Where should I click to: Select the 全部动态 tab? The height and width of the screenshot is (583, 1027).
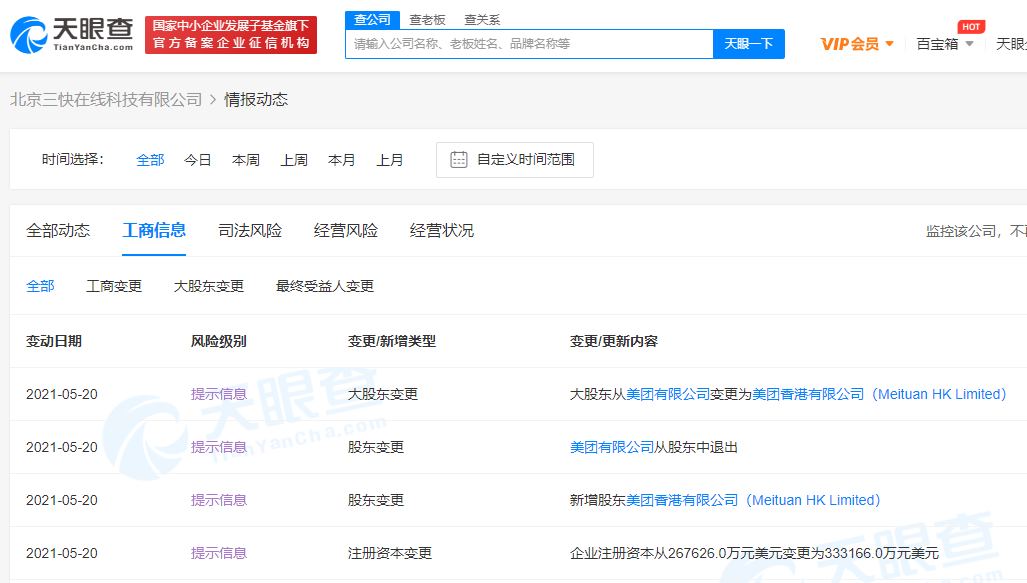coord(58,231)
